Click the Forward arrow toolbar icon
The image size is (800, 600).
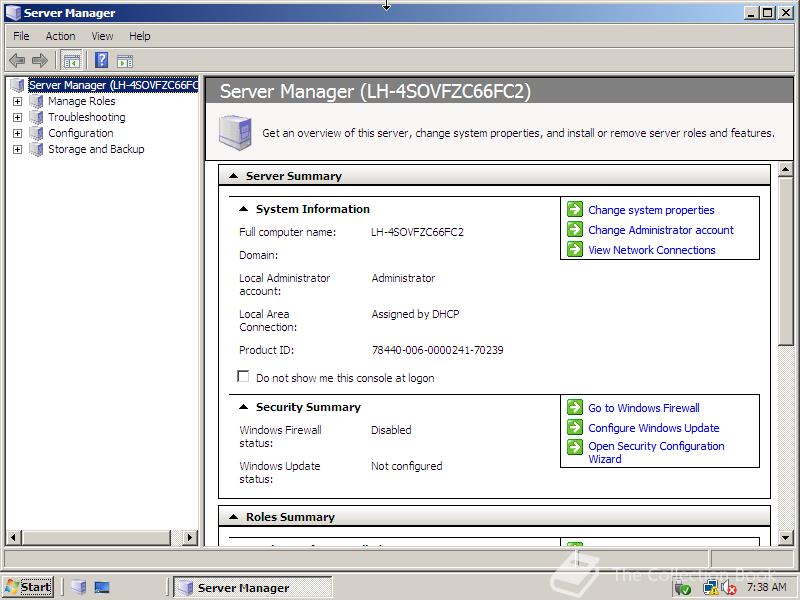click(x=40, y=61)
